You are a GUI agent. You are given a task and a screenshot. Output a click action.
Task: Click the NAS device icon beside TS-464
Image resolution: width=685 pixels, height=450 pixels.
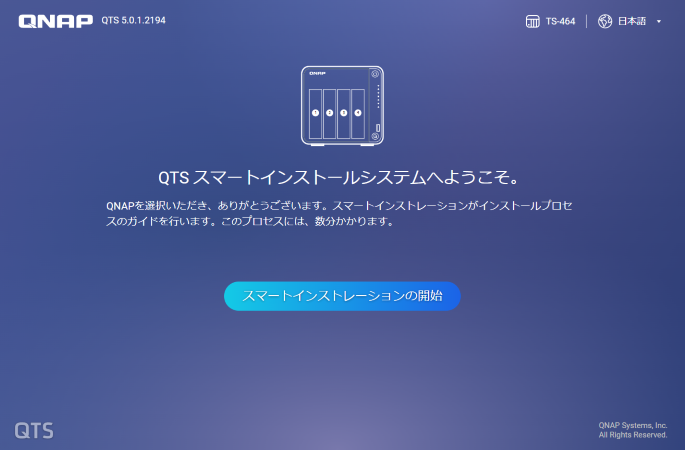tap(532, 21)
